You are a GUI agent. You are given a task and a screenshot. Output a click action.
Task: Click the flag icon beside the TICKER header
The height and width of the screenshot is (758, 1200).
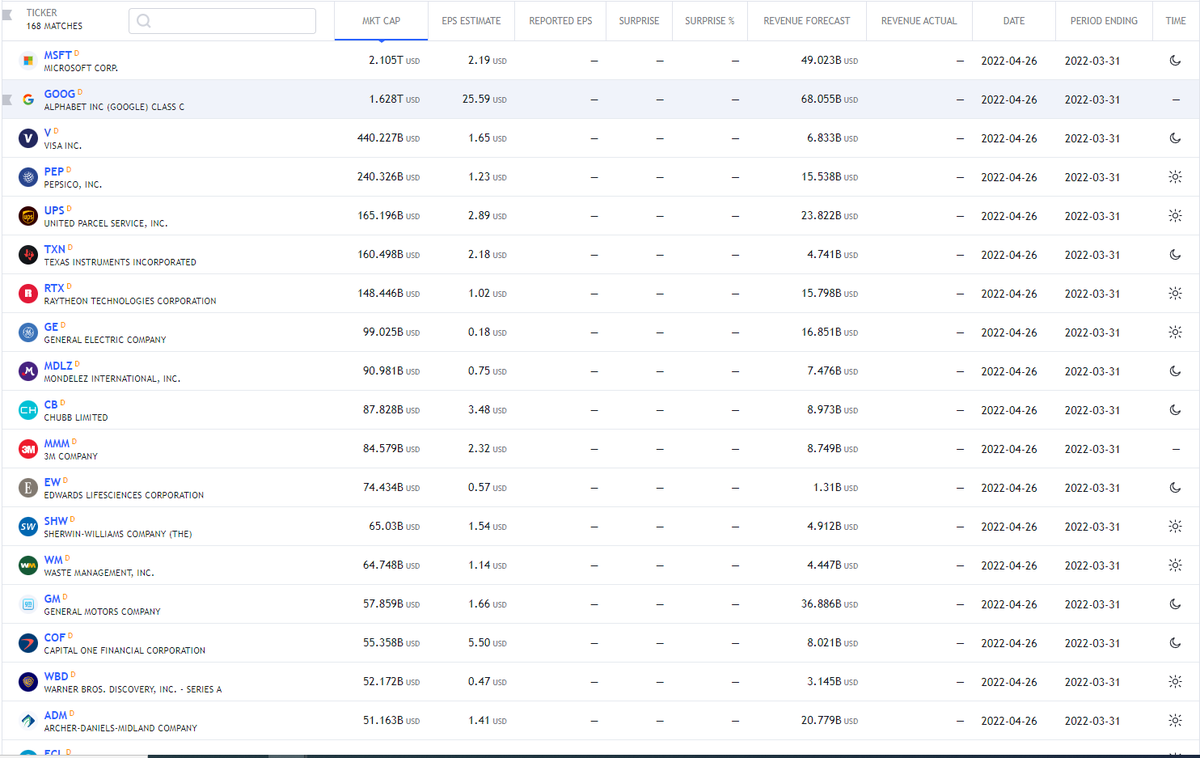pyautogui.click(x=8, y=14)
